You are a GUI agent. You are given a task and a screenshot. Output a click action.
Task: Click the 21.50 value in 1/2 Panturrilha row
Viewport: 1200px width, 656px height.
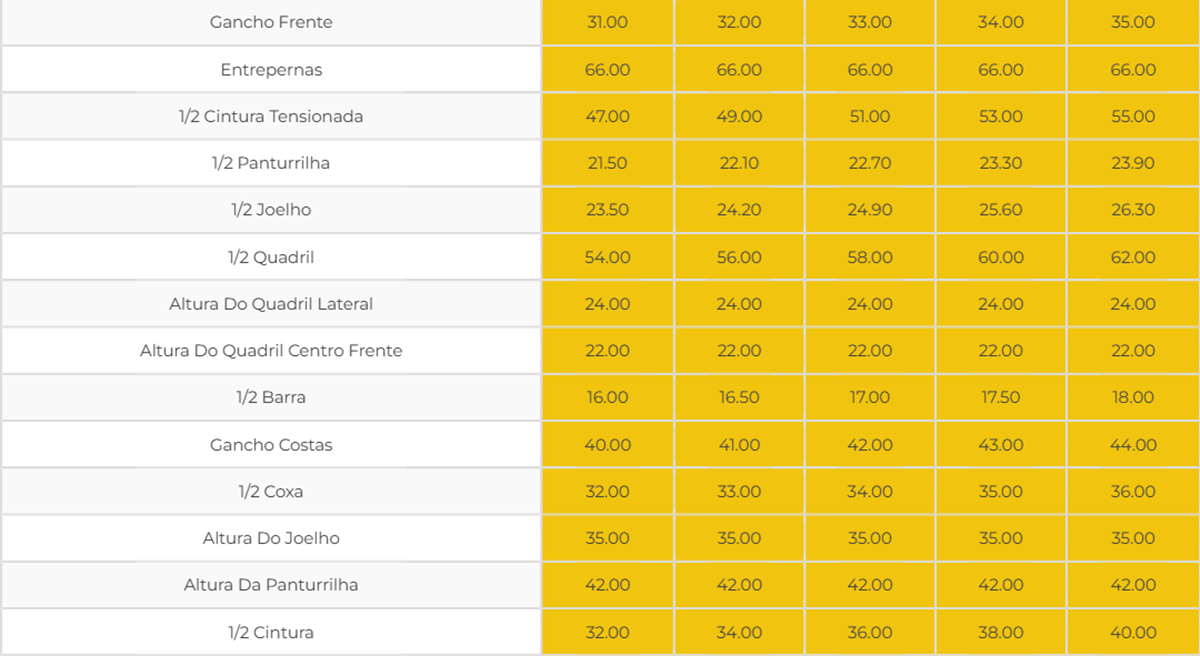click(x=607, y=163)
